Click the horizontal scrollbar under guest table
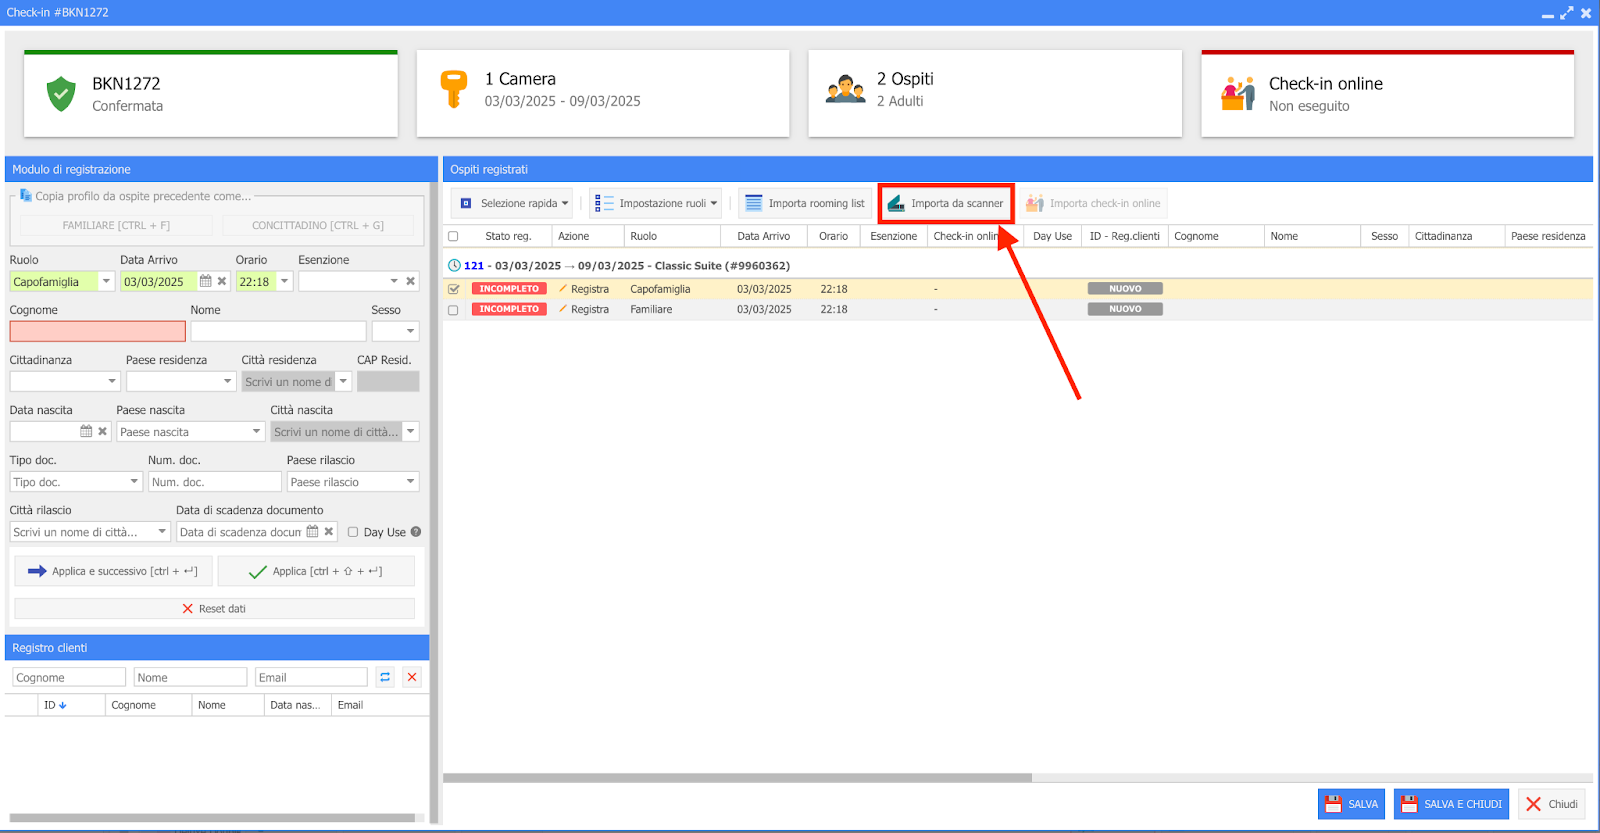This screenshot has width=1600, height=833. (x=737, y=778)
